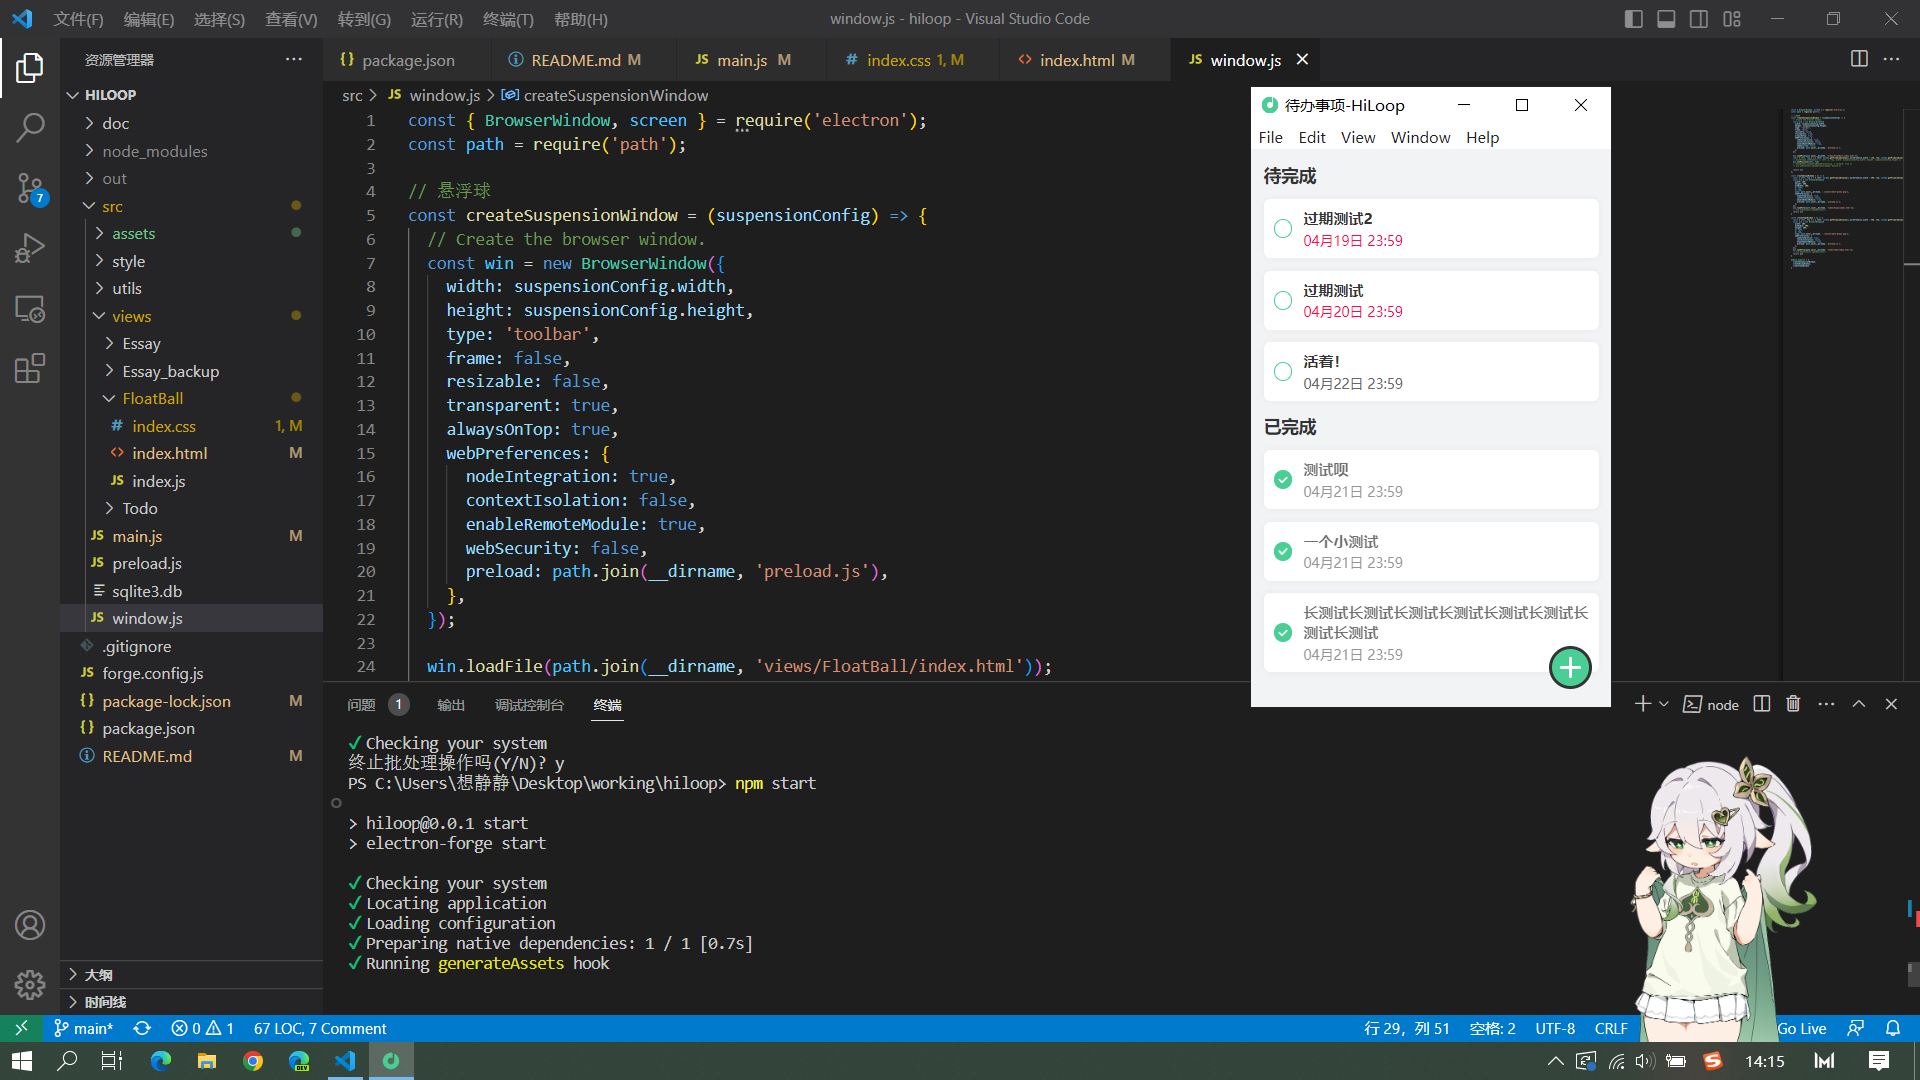Open Source Control view with badge

(x=30, y=187)
